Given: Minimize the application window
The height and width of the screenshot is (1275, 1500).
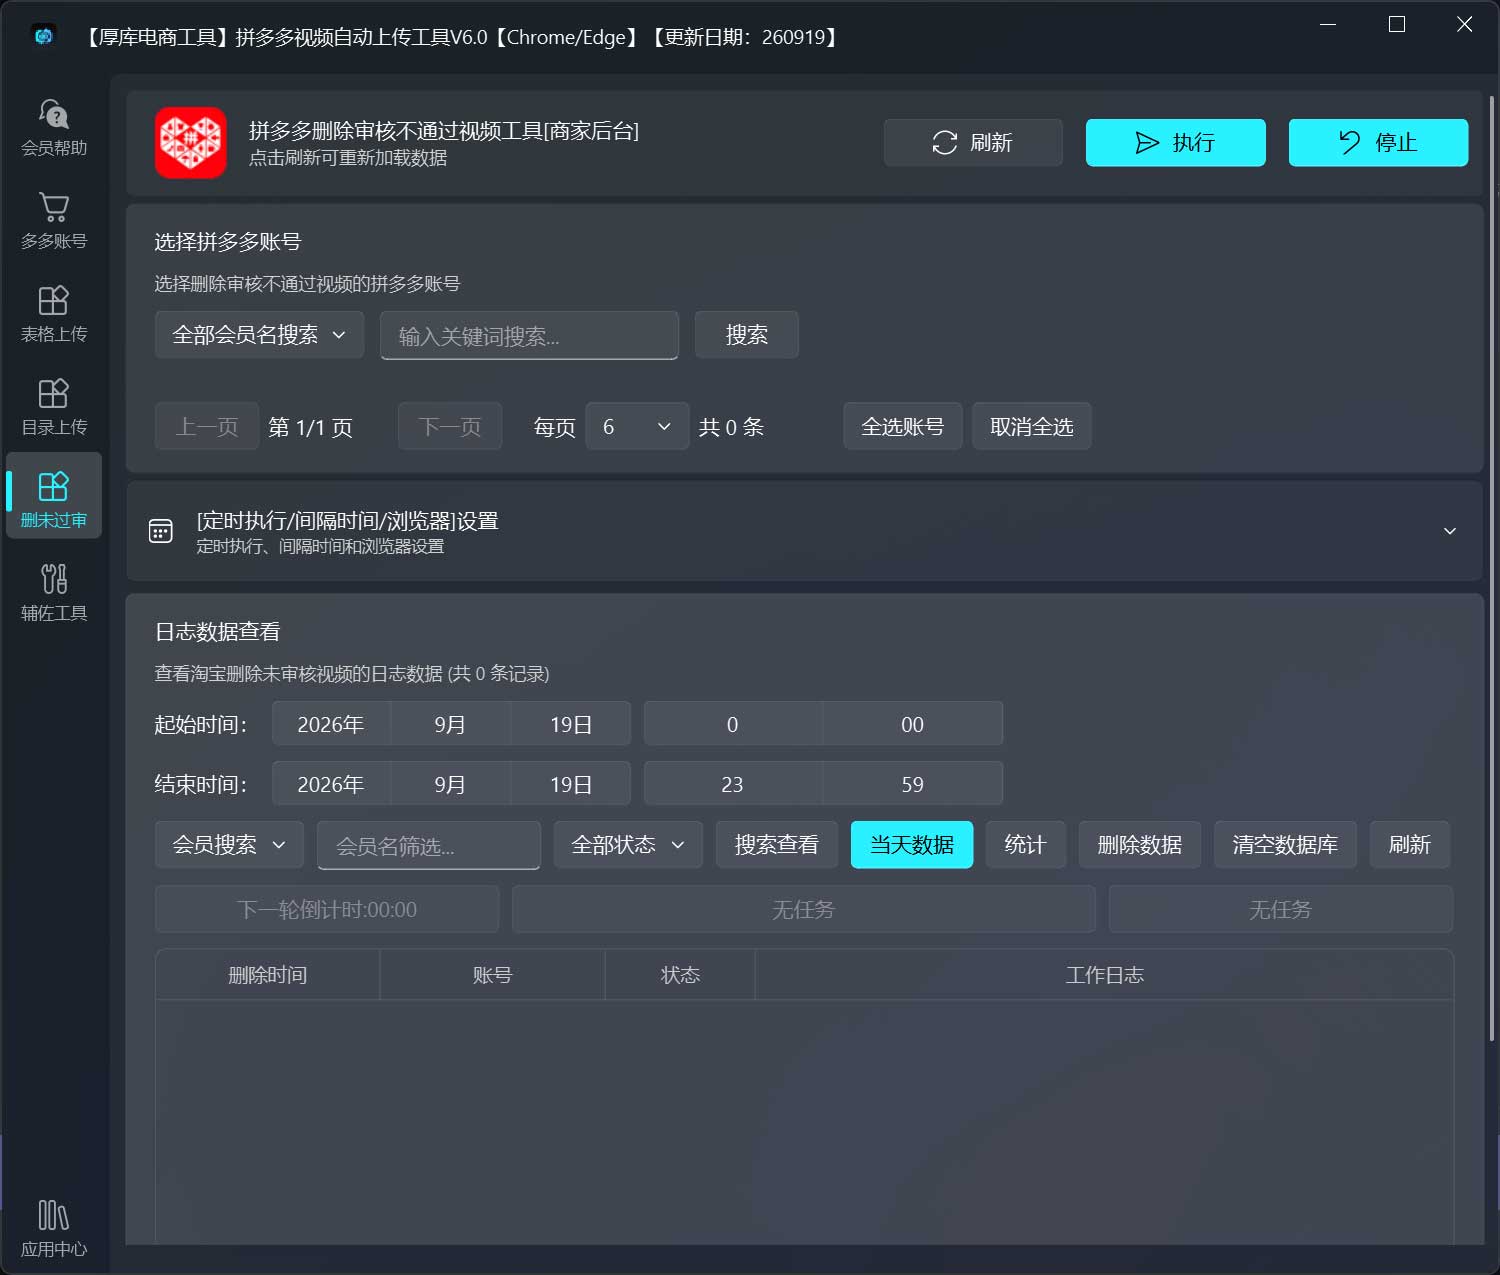Looking at the screenshot, I should (x=1328, y=24).
